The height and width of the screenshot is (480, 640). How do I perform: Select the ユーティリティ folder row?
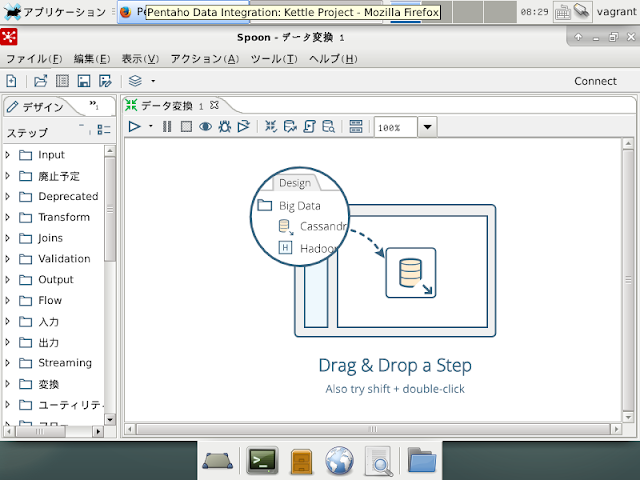pos(53,405)
